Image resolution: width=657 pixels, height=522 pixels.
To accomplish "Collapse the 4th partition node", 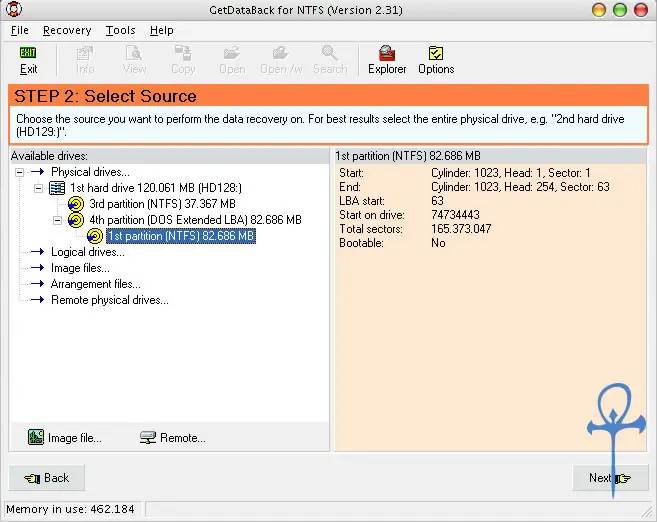I will pos(57,220).
